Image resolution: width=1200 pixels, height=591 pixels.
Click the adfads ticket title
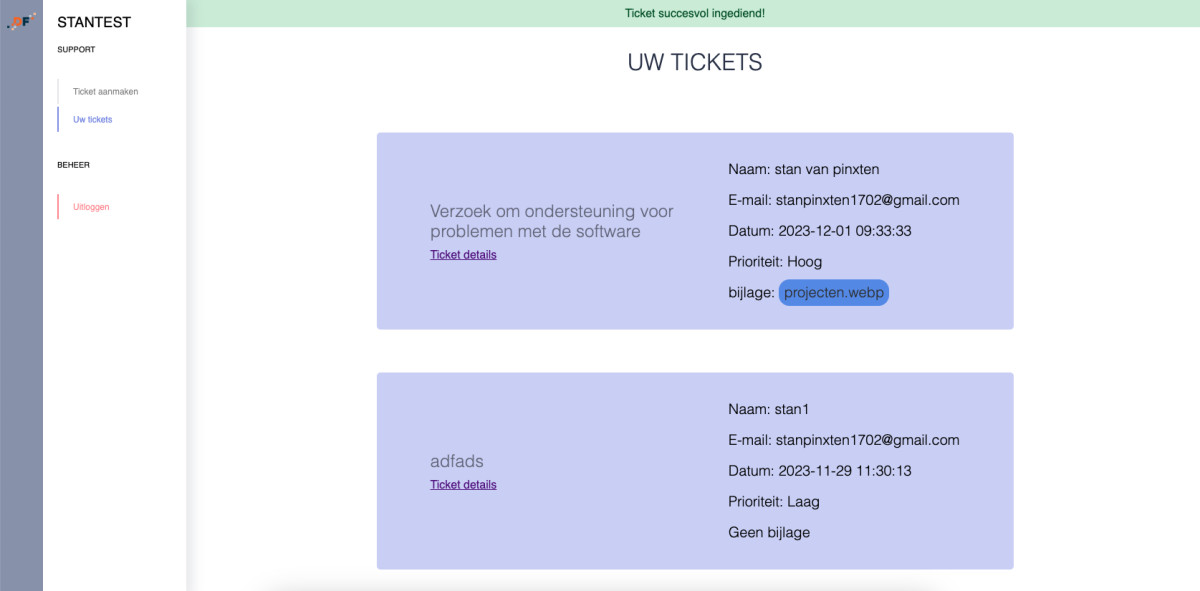pos(457,461)
